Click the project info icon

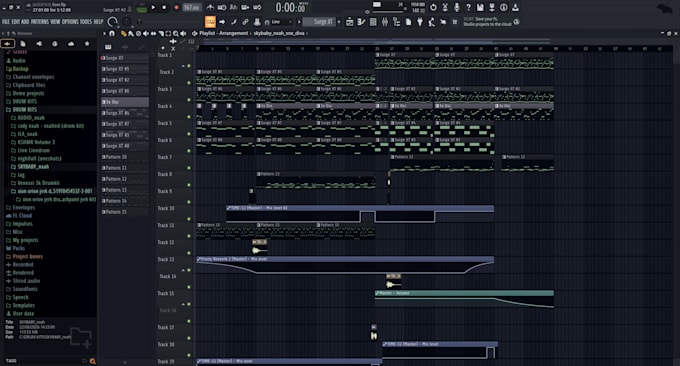(503, 7)
